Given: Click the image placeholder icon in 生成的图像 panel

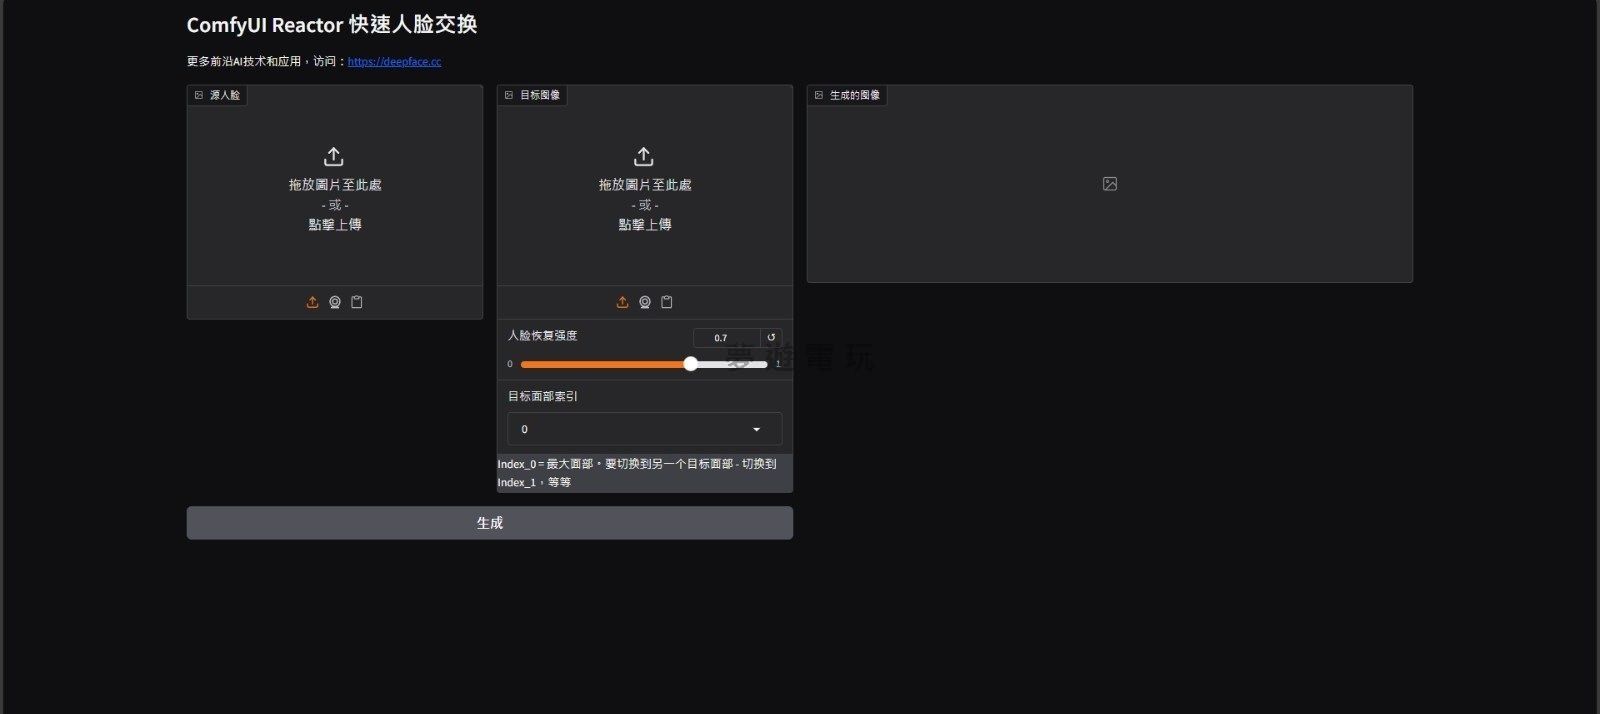Looking at the screenshot, I should [x=1110, y=184].
